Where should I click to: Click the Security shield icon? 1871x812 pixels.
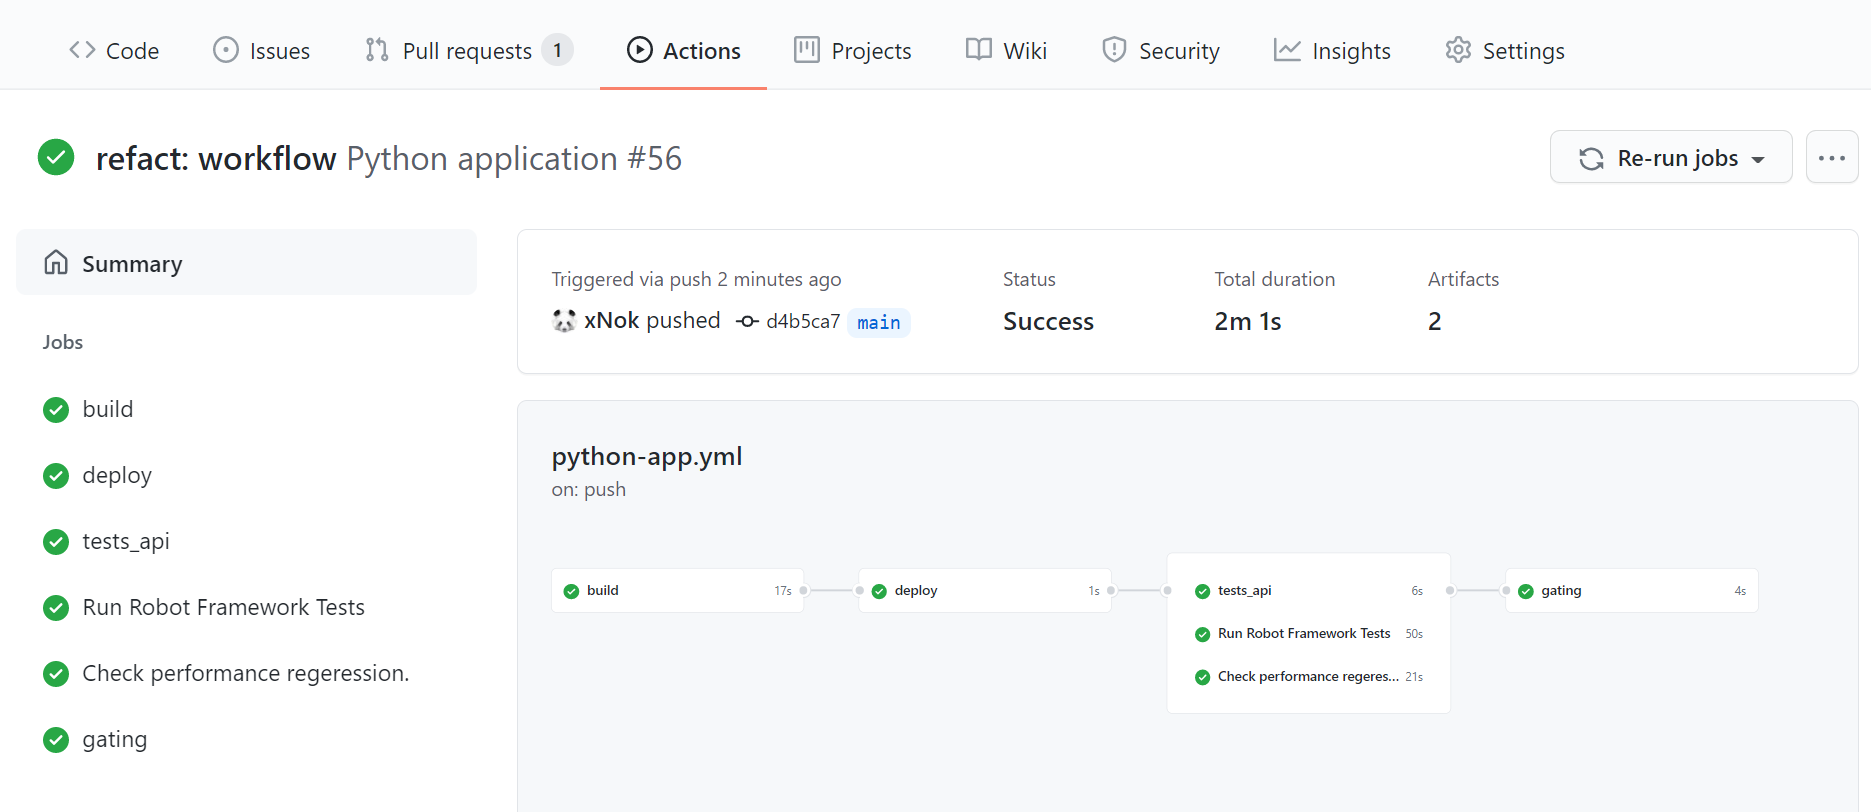[x=1114, y=50]
